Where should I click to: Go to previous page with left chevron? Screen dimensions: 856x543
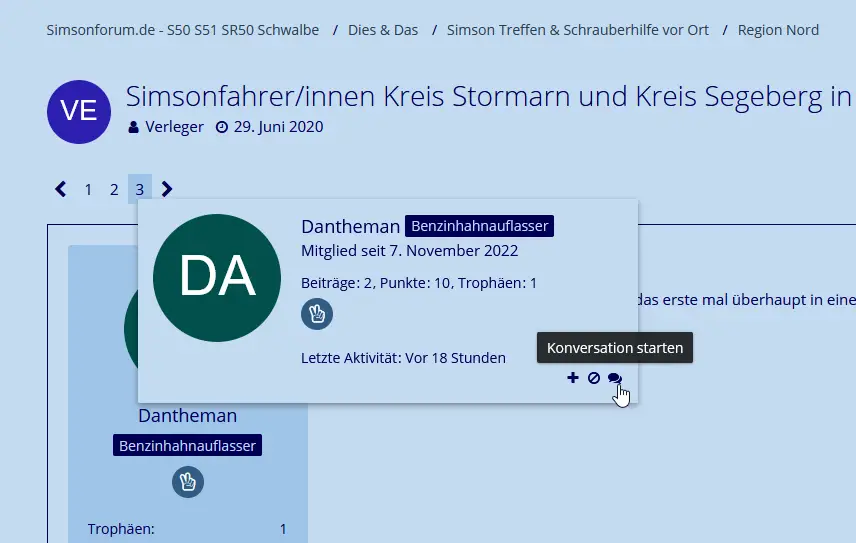(61, 189)
